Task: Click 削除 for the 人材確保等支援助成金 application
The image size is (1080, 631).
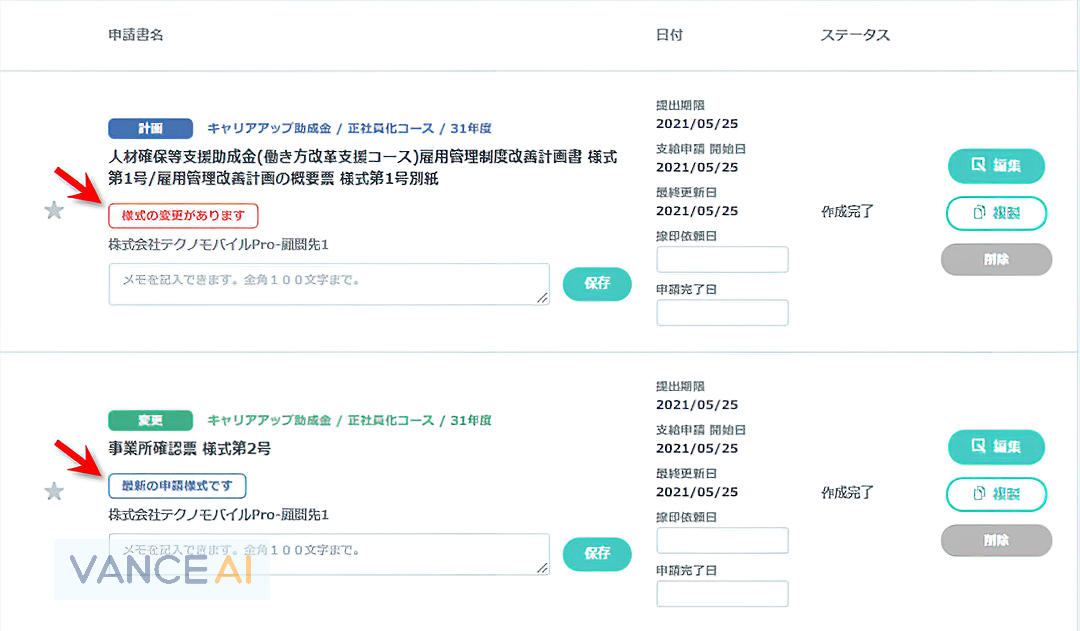Action: pos(995,259)
